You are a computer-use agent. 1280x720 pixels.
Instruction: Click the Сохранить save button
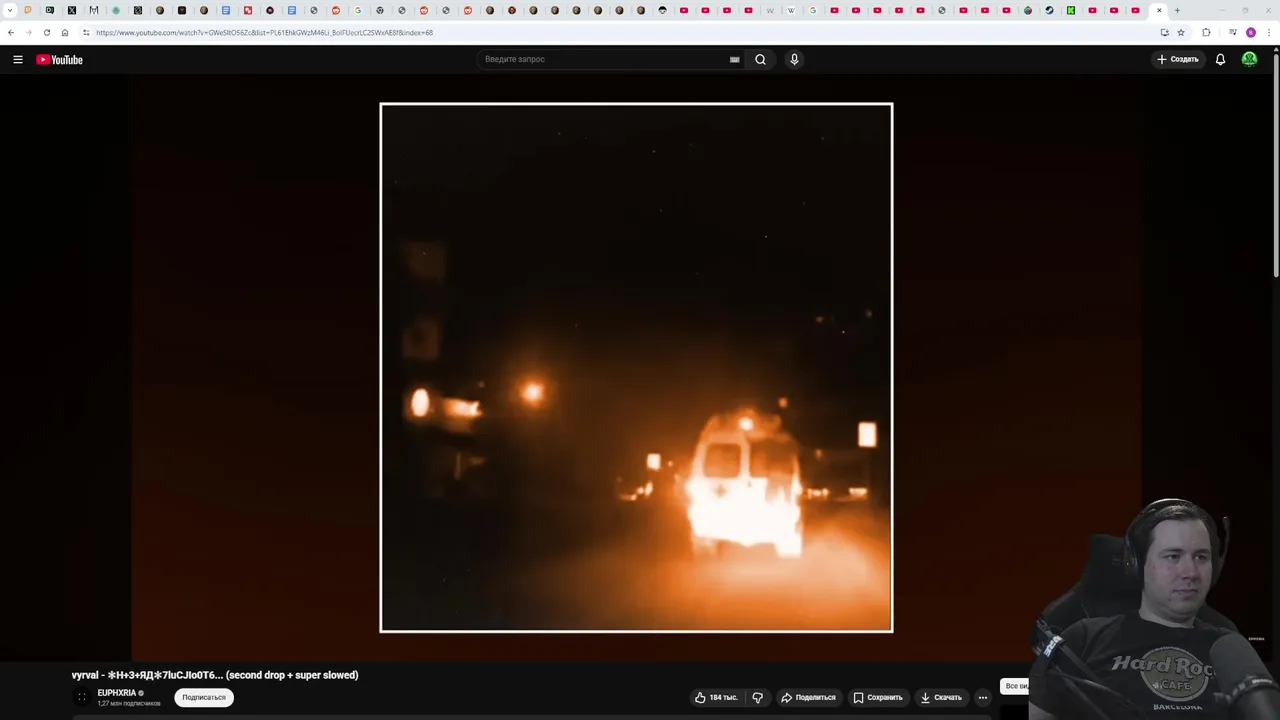click(x=878, y=698)
